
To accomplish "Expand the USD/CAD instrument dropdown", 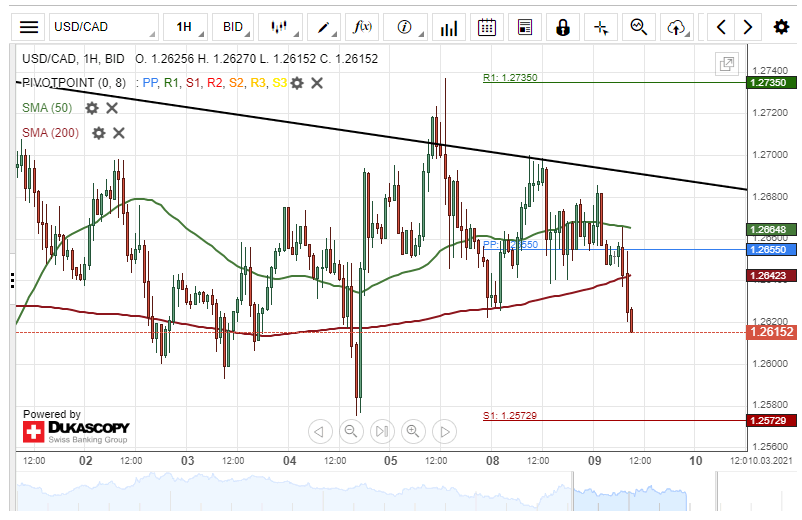I will pyautogui.click(x=103, y=27).
